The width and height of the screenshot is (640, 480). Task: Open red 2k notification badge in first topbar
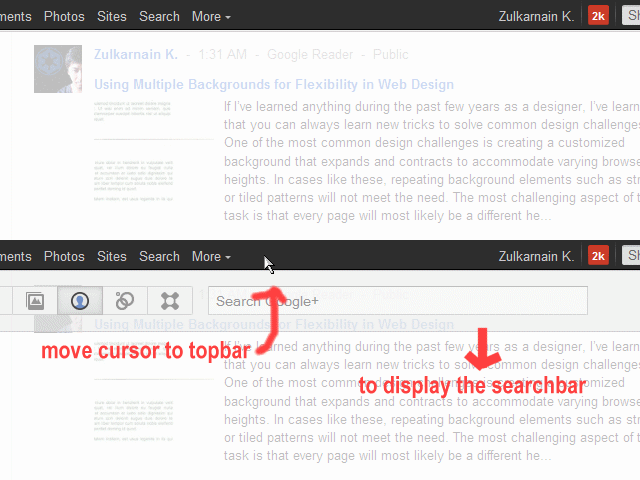[598, 16]
